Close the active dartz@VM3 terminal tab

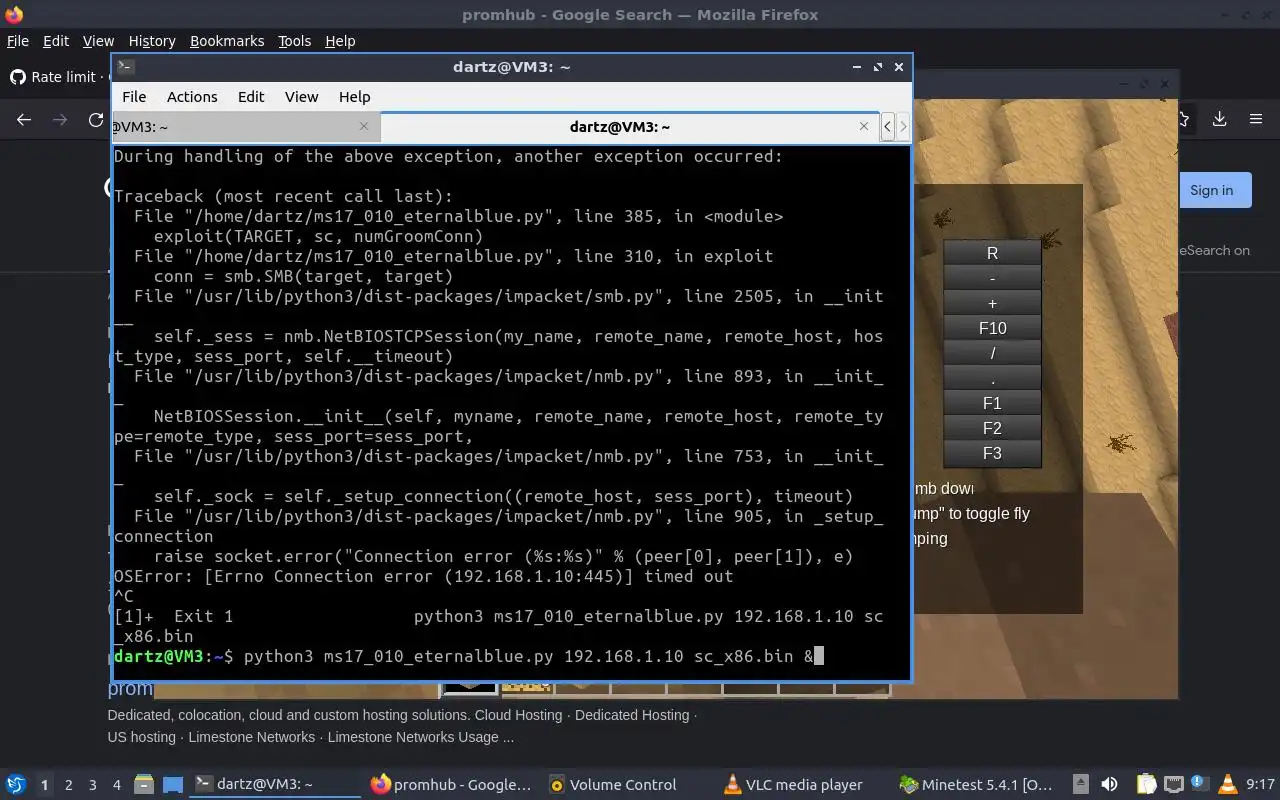[x=864, y=126]
